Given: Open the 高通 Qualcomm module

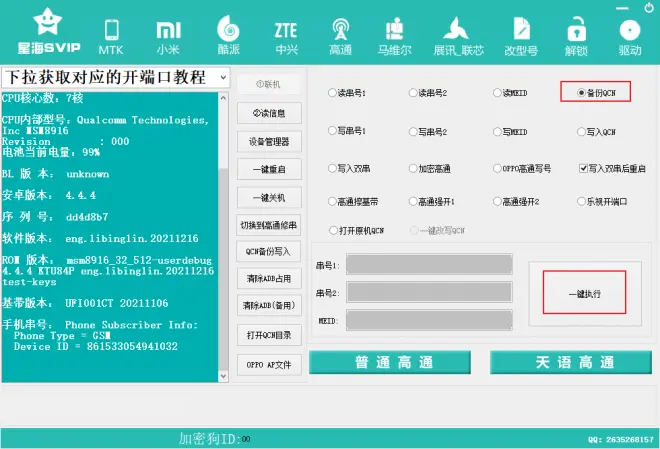Looking at the screenshot, I should click(341, 37).
